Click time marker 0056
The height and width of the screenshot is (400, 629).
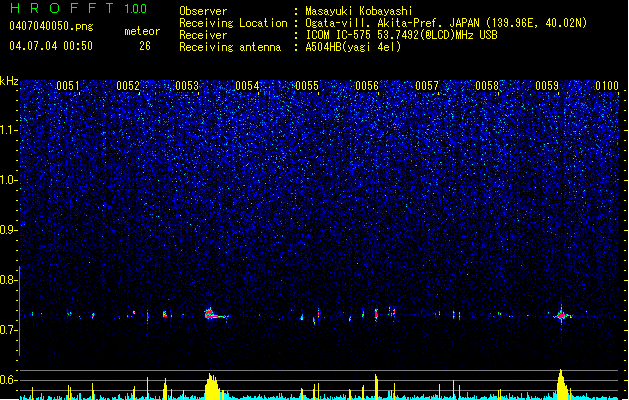click(x=367, y=86)
